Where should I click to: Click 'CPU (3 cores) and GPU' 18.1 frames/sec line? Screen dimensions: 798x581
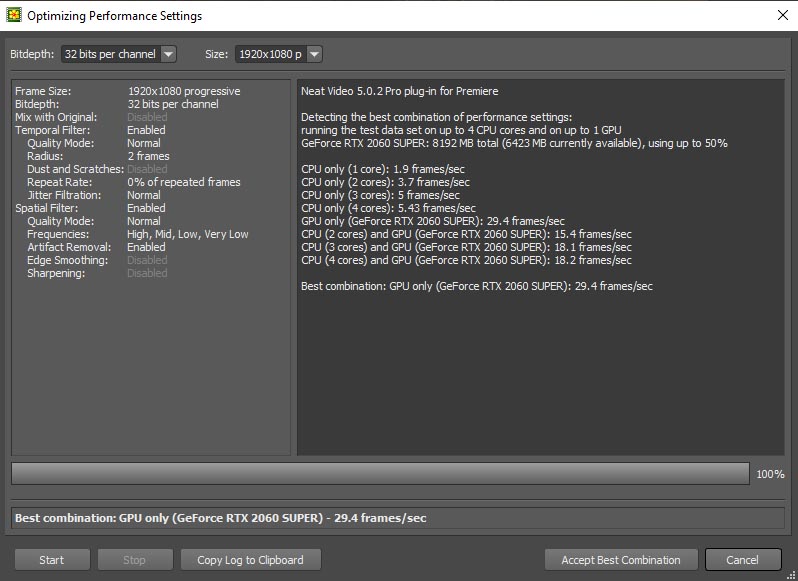tap(466, 247)
